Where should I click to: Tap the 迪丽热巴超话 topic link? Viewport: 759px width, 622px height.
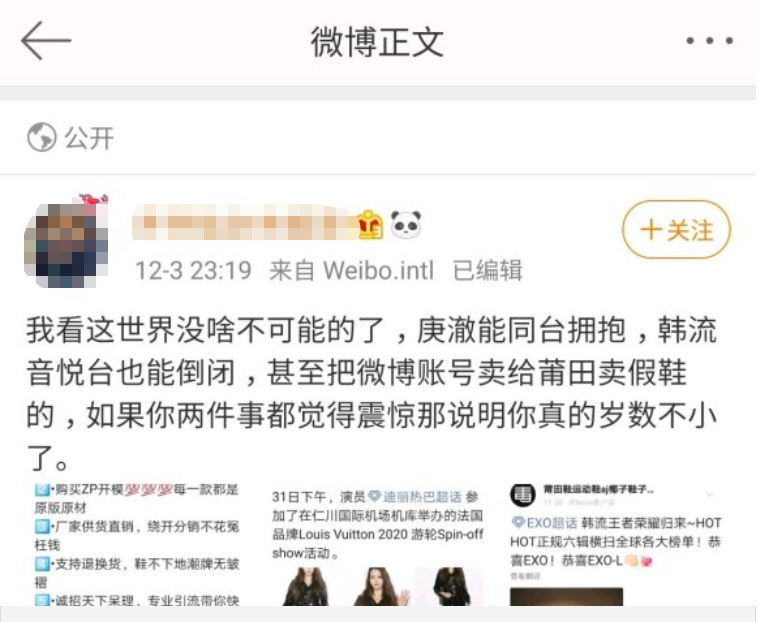[415, 497]
